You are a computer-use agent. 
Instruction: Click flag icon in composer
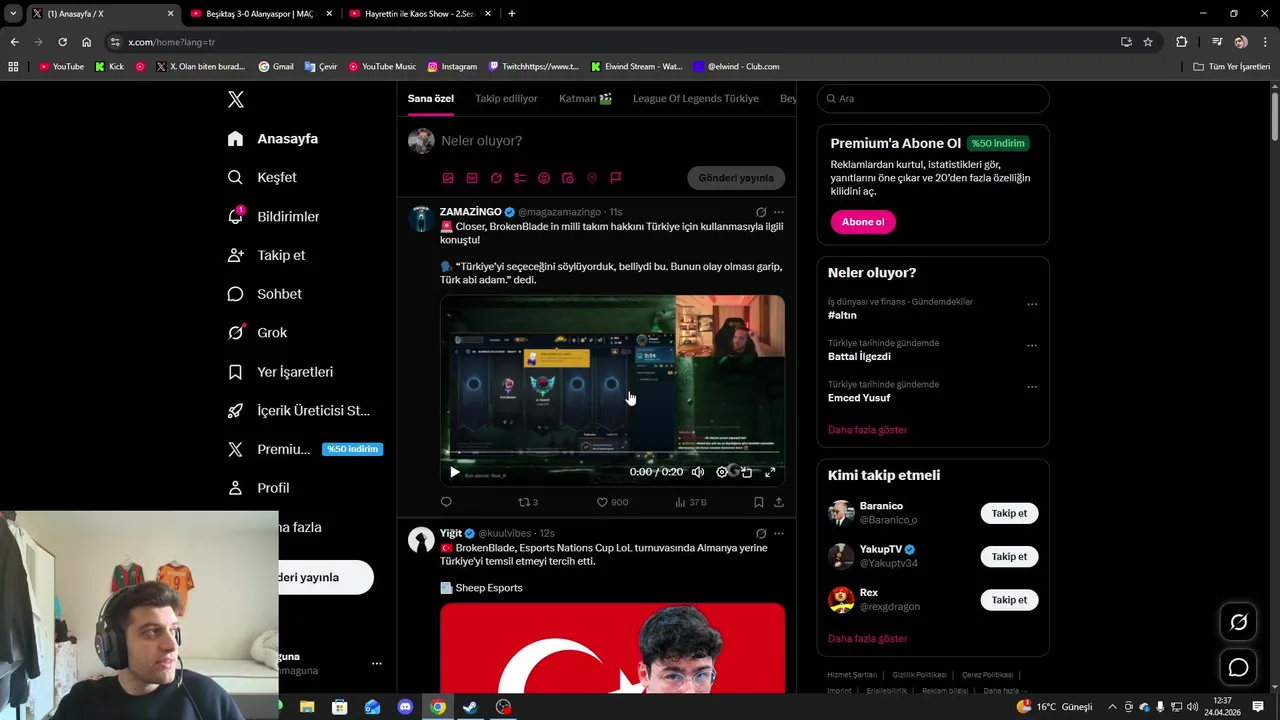(x=616, y=178)
